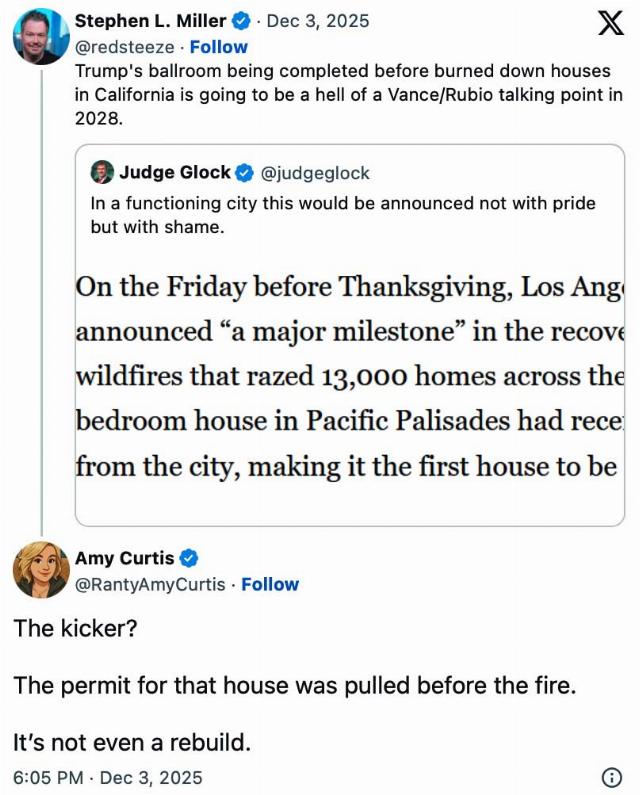Viewport: 640px width, 795px height.
Task: Click the X logo
Action: tap(604, 25)
